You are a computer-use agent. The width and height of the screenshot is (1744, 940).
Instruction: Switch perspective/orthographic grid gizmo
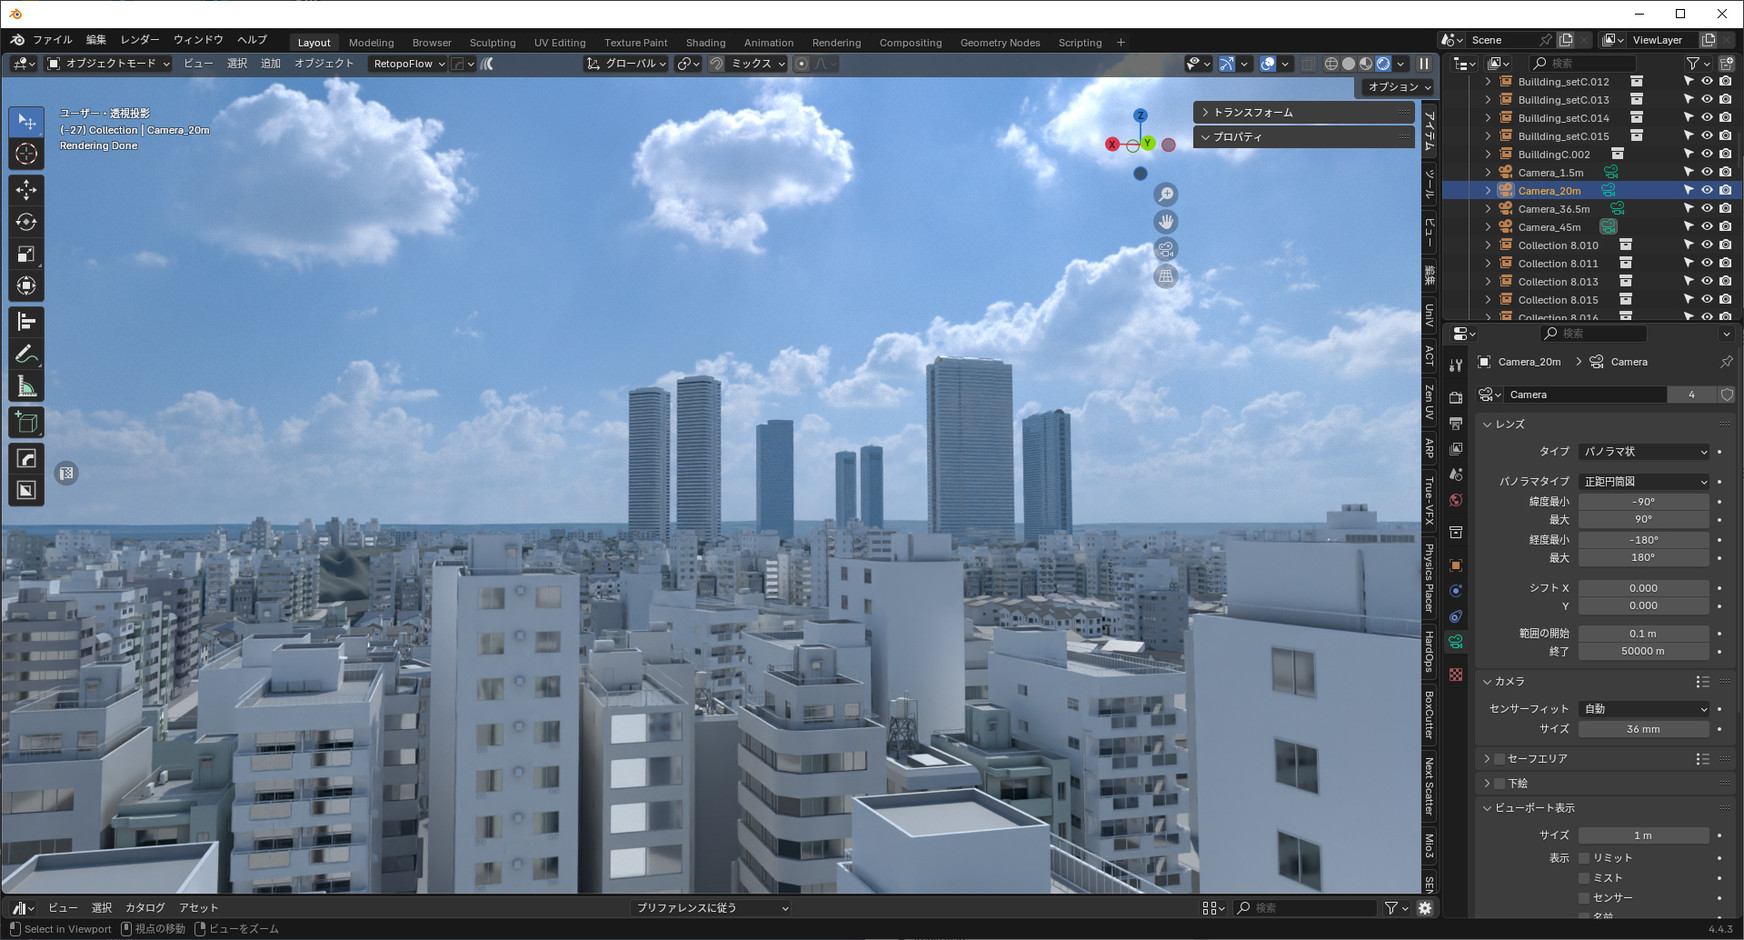1166,276
